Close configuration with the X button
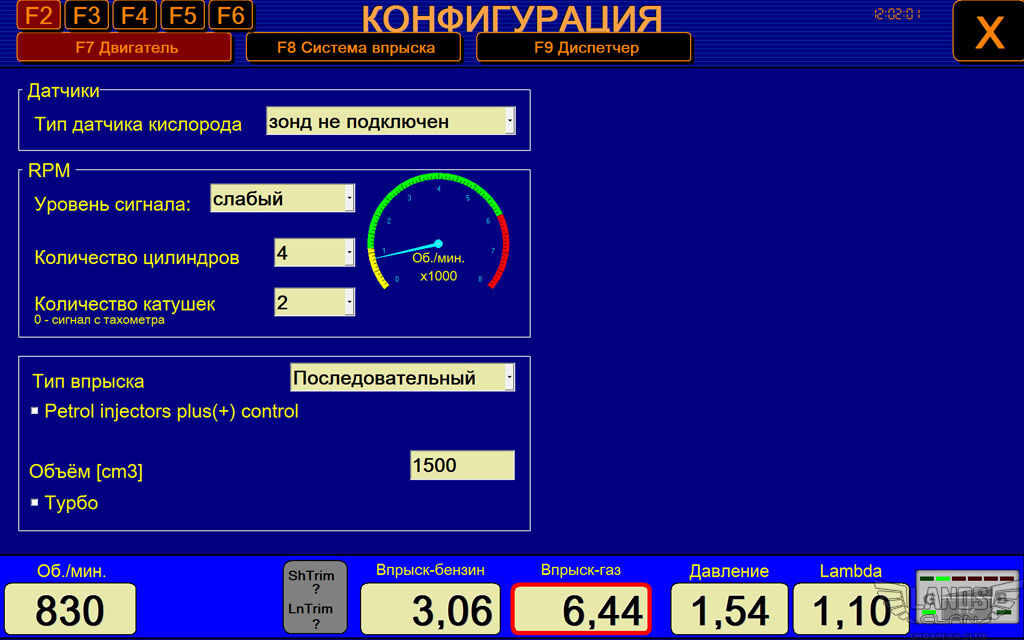This screenshot has height=640, width=1024. tap(987, 32)
